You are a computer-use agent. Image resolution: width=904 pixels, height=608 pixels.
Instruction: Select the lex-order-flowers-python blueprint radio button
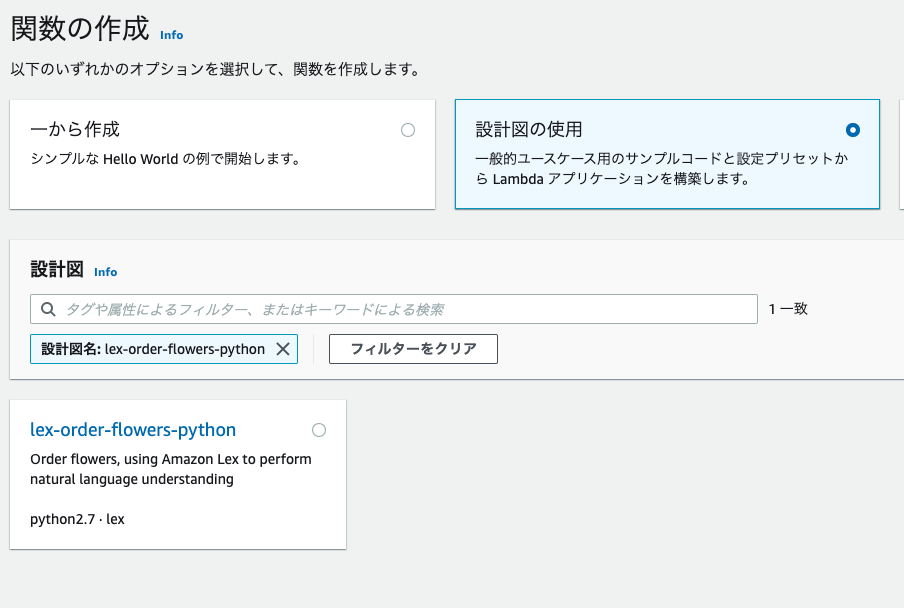tap(319, 430)
